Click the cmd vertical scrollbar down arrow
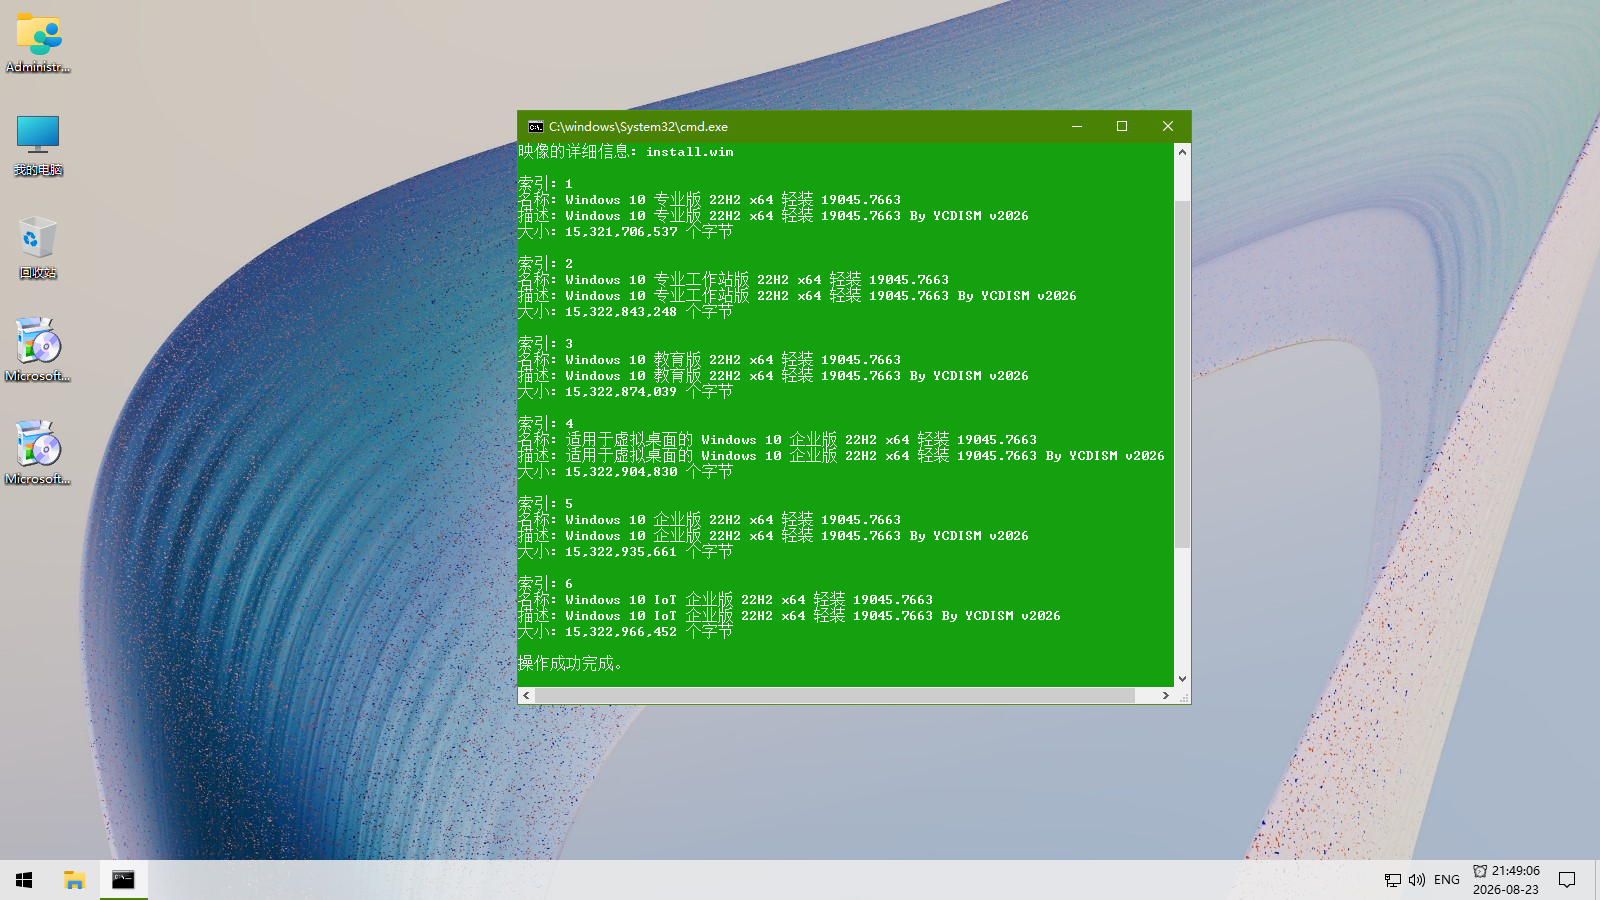This screenshot has height=900, width=1600. (1182, 678)
